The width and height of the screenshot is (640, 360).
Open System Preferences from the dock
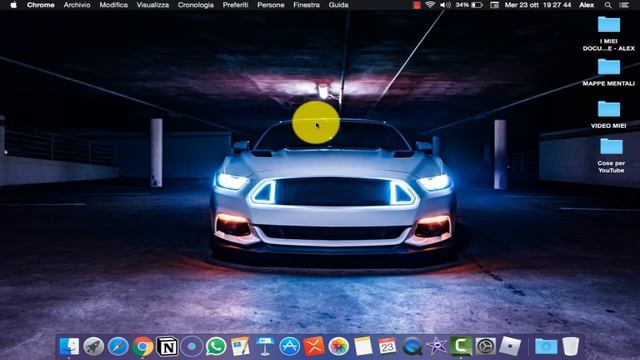pyautogui.click(x=485, y=347)
